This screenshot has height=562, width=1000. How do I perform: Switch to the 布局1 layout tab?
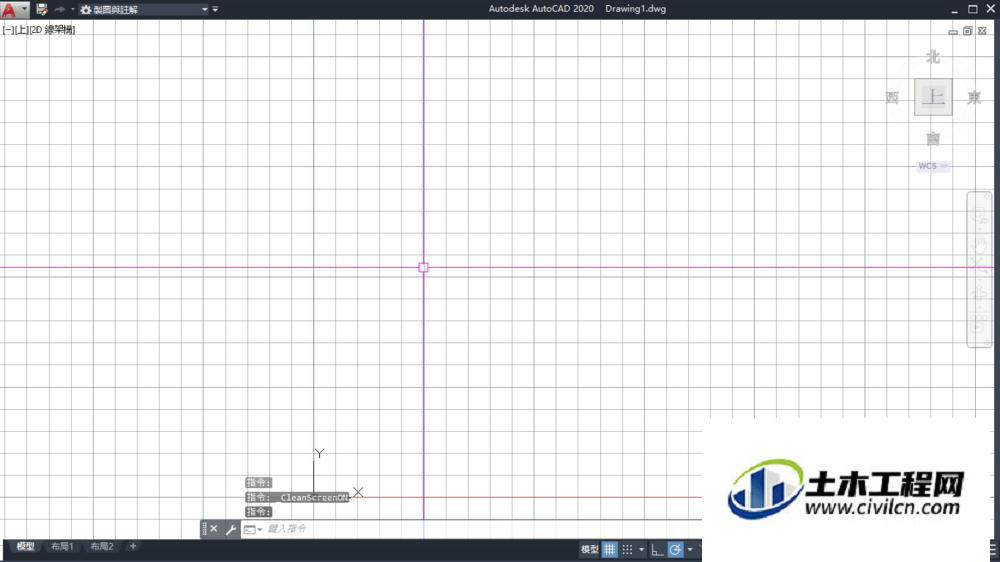62,547
